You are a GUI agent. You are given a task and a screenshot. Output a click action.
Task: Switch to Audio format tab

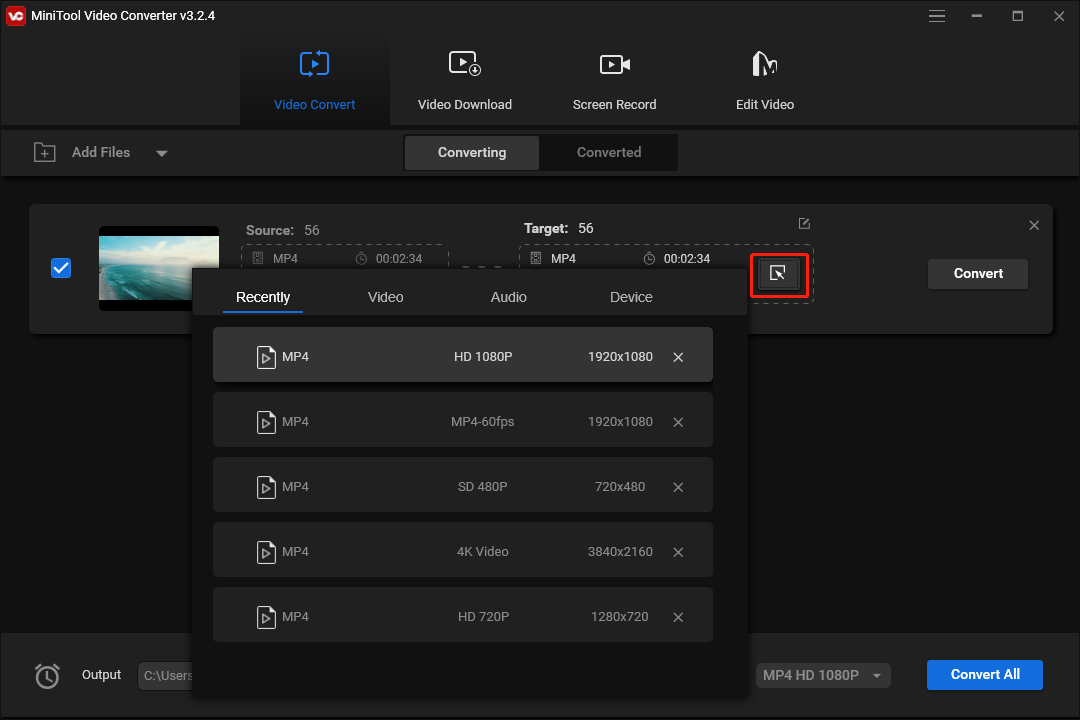tap(508, 297)
